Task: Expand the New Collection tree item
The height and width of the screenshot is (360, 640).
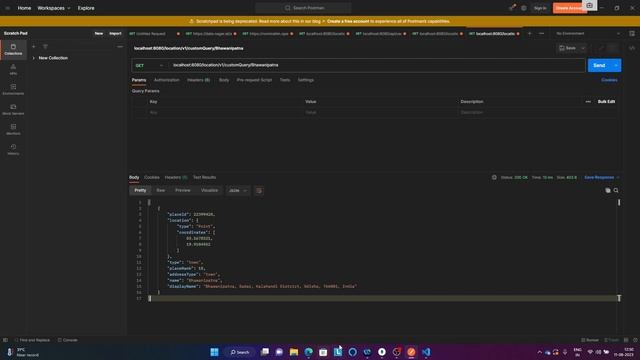Action: pos(33,58)
